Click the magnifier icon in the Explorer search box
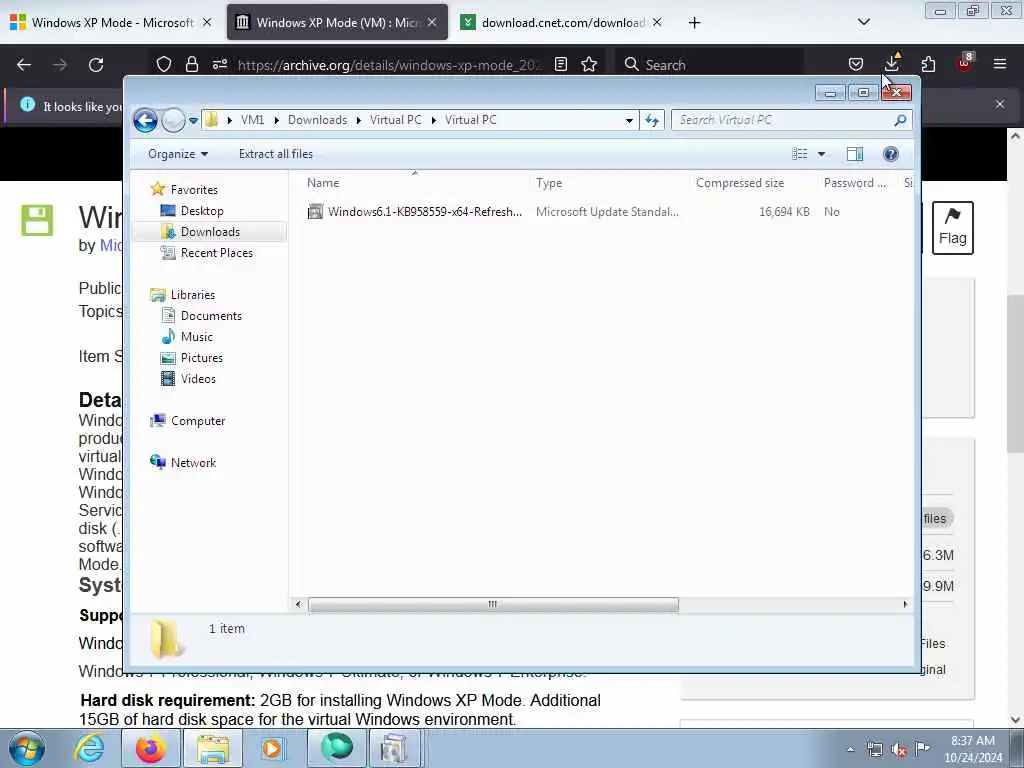Screen dimensions: 1024x768 tap(901, 120)
